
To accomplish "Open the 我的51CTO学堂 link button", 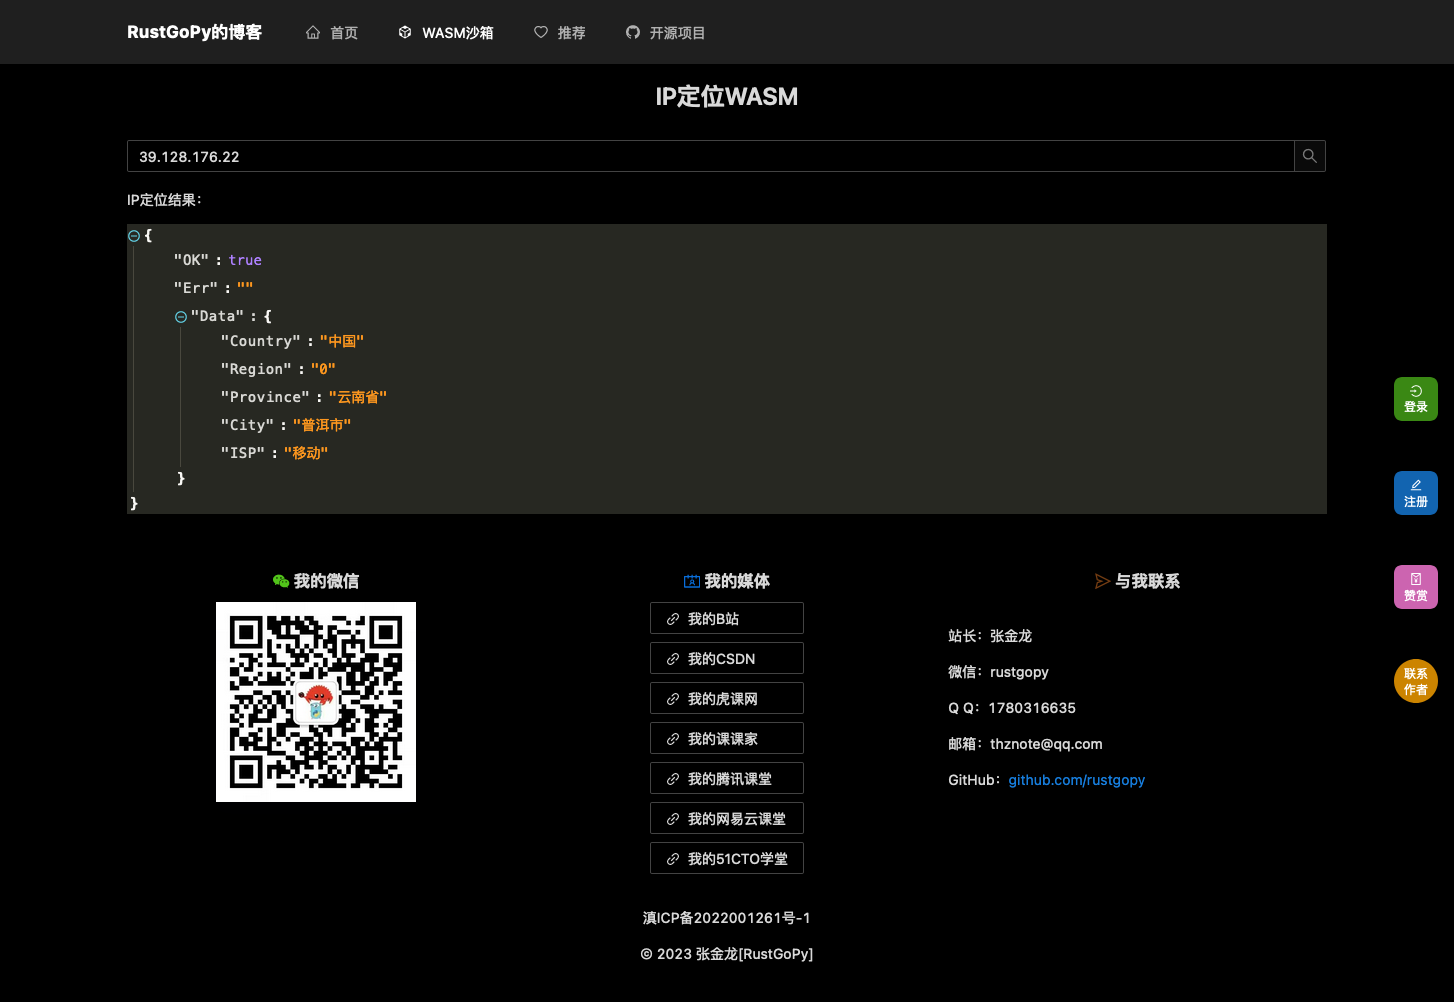I will point(727,858).
